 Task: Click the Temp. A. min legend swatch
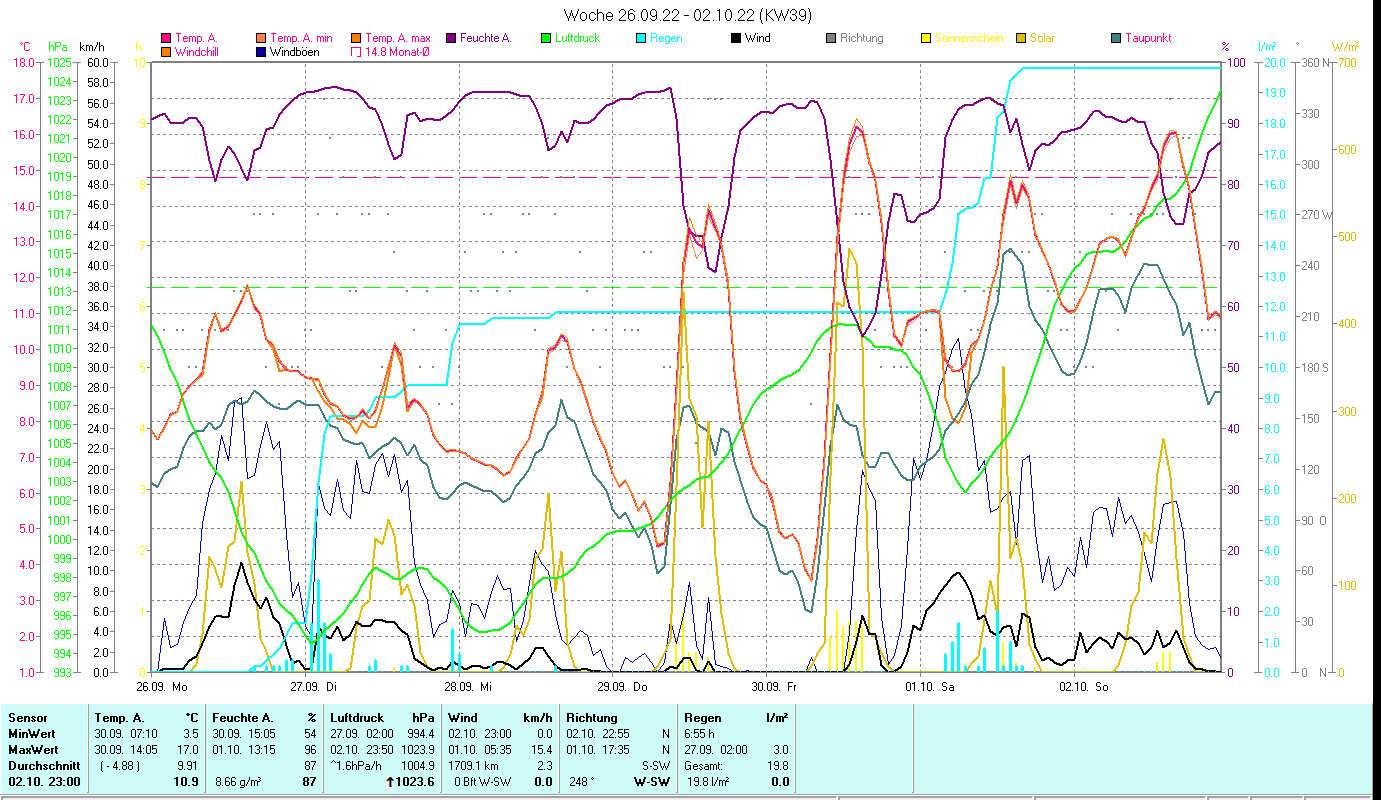[262, 38]
